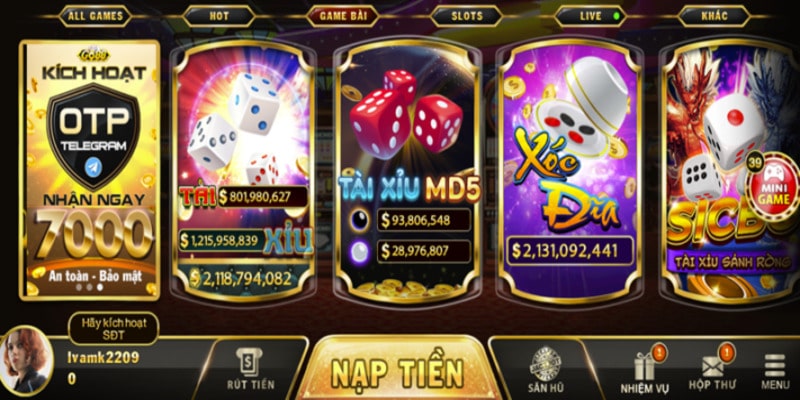Open the Xóc Đĩa game card
Viewport: 800px width, 400px height.
569,170
